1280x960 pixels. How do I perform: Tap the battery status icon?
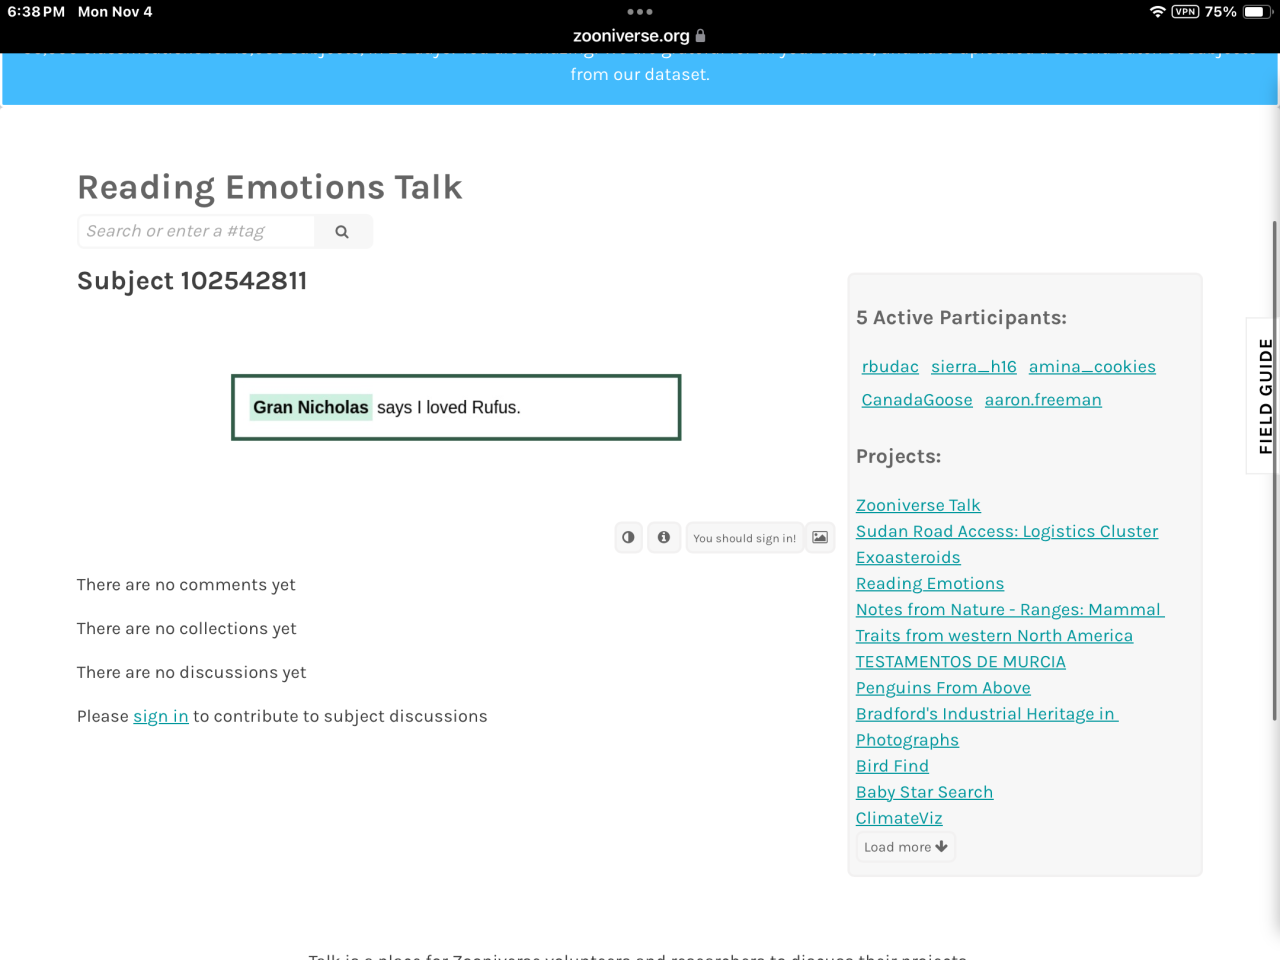[1256, 12]
